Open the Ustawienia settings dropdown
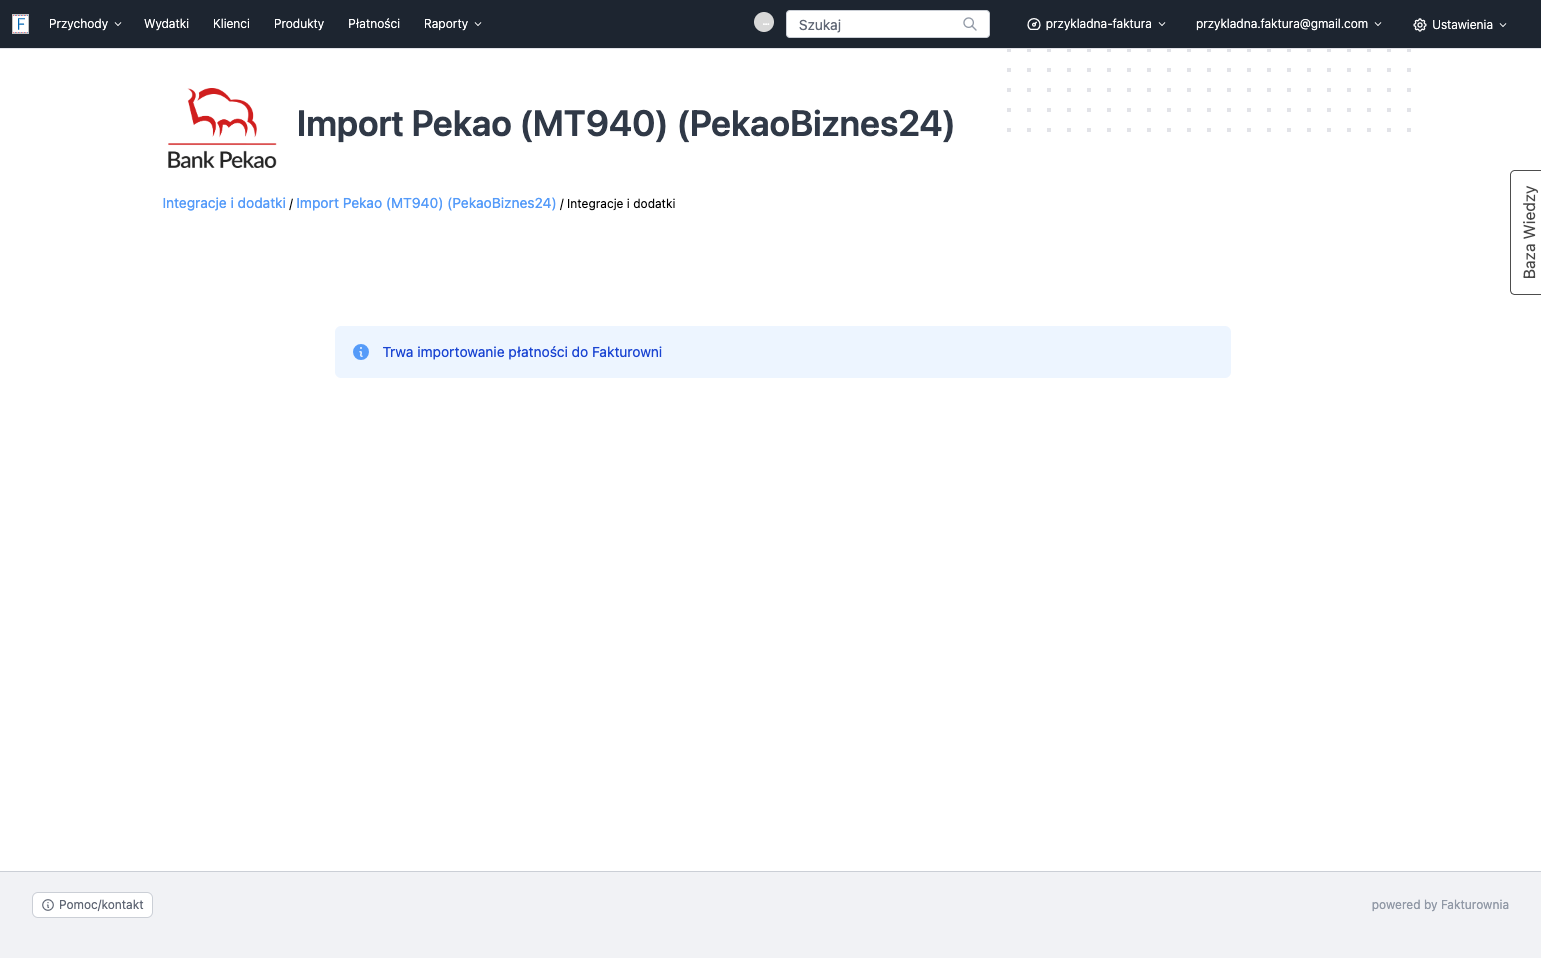The image size is (1541, 958). [x=1459, y=25]
